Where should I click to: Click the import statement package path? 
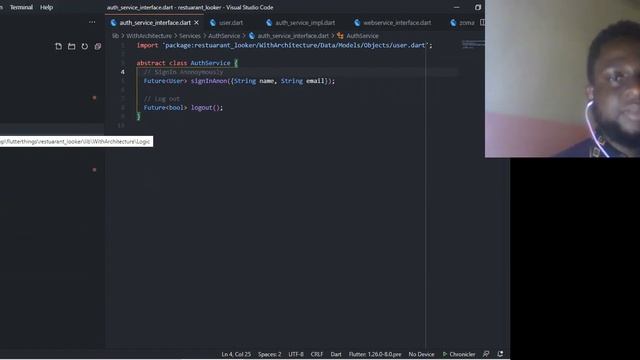tap(295, 45)
